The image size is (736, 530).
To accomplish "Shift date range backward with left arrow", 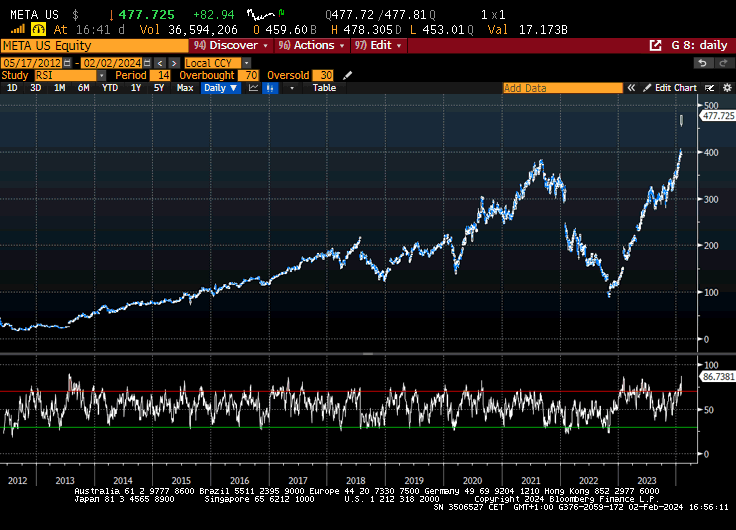I will tap(160, 63).
